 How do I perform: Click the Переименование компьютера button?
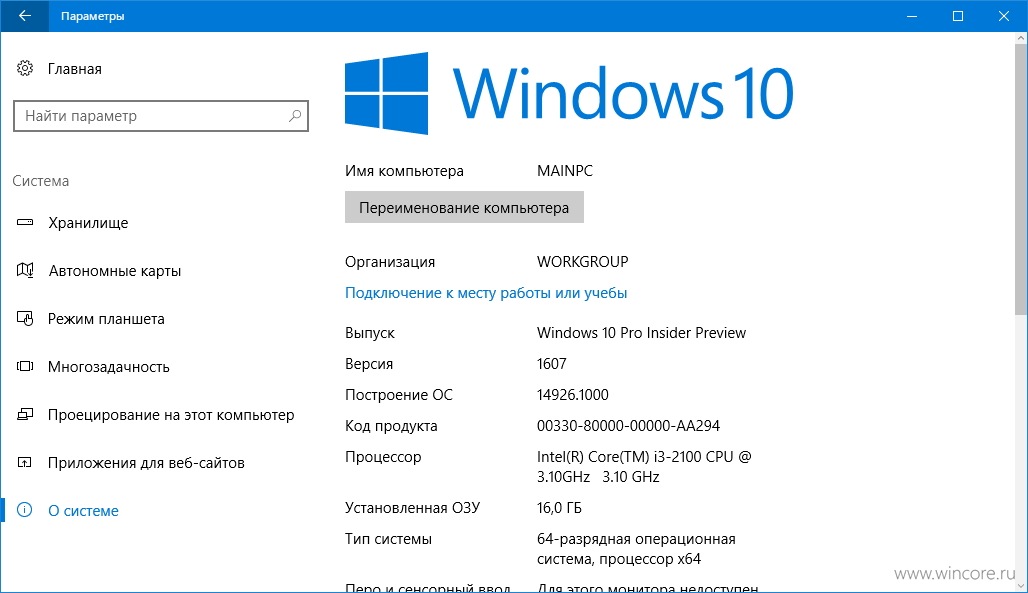pyautogui.click(x=464, y=207)
